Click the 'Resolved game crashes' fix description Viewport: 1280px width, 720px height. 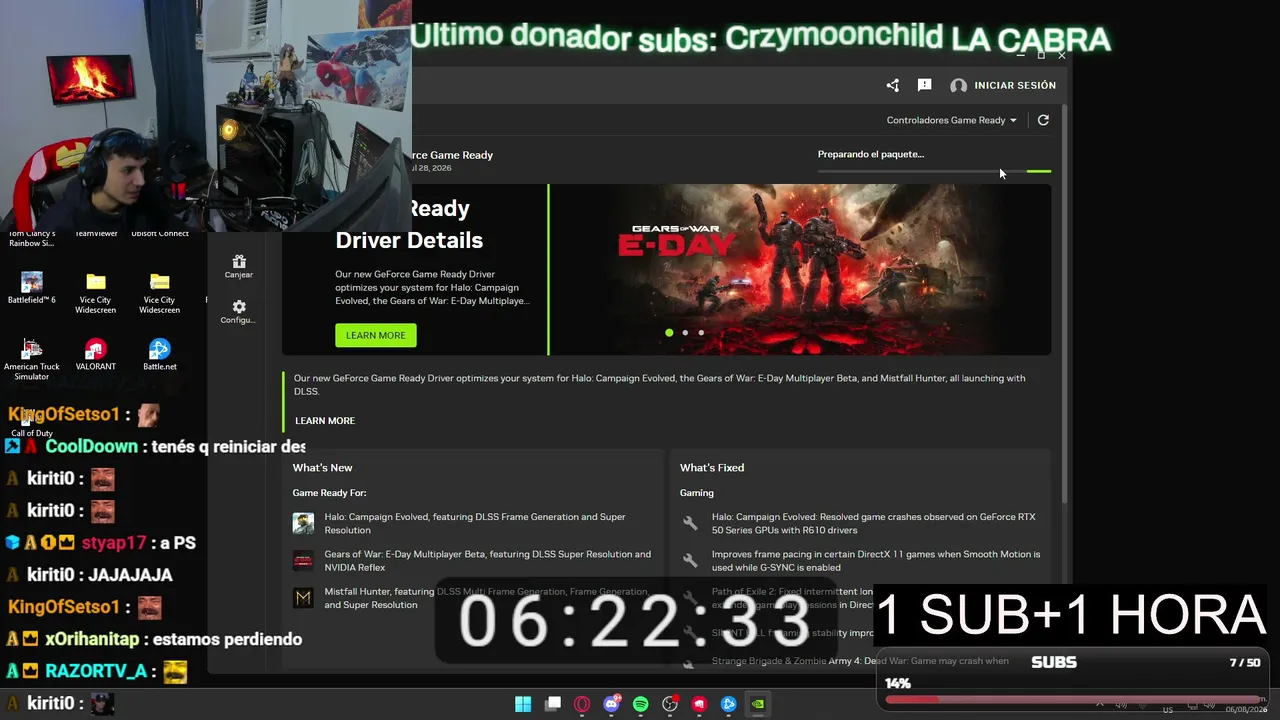[874, 523]
